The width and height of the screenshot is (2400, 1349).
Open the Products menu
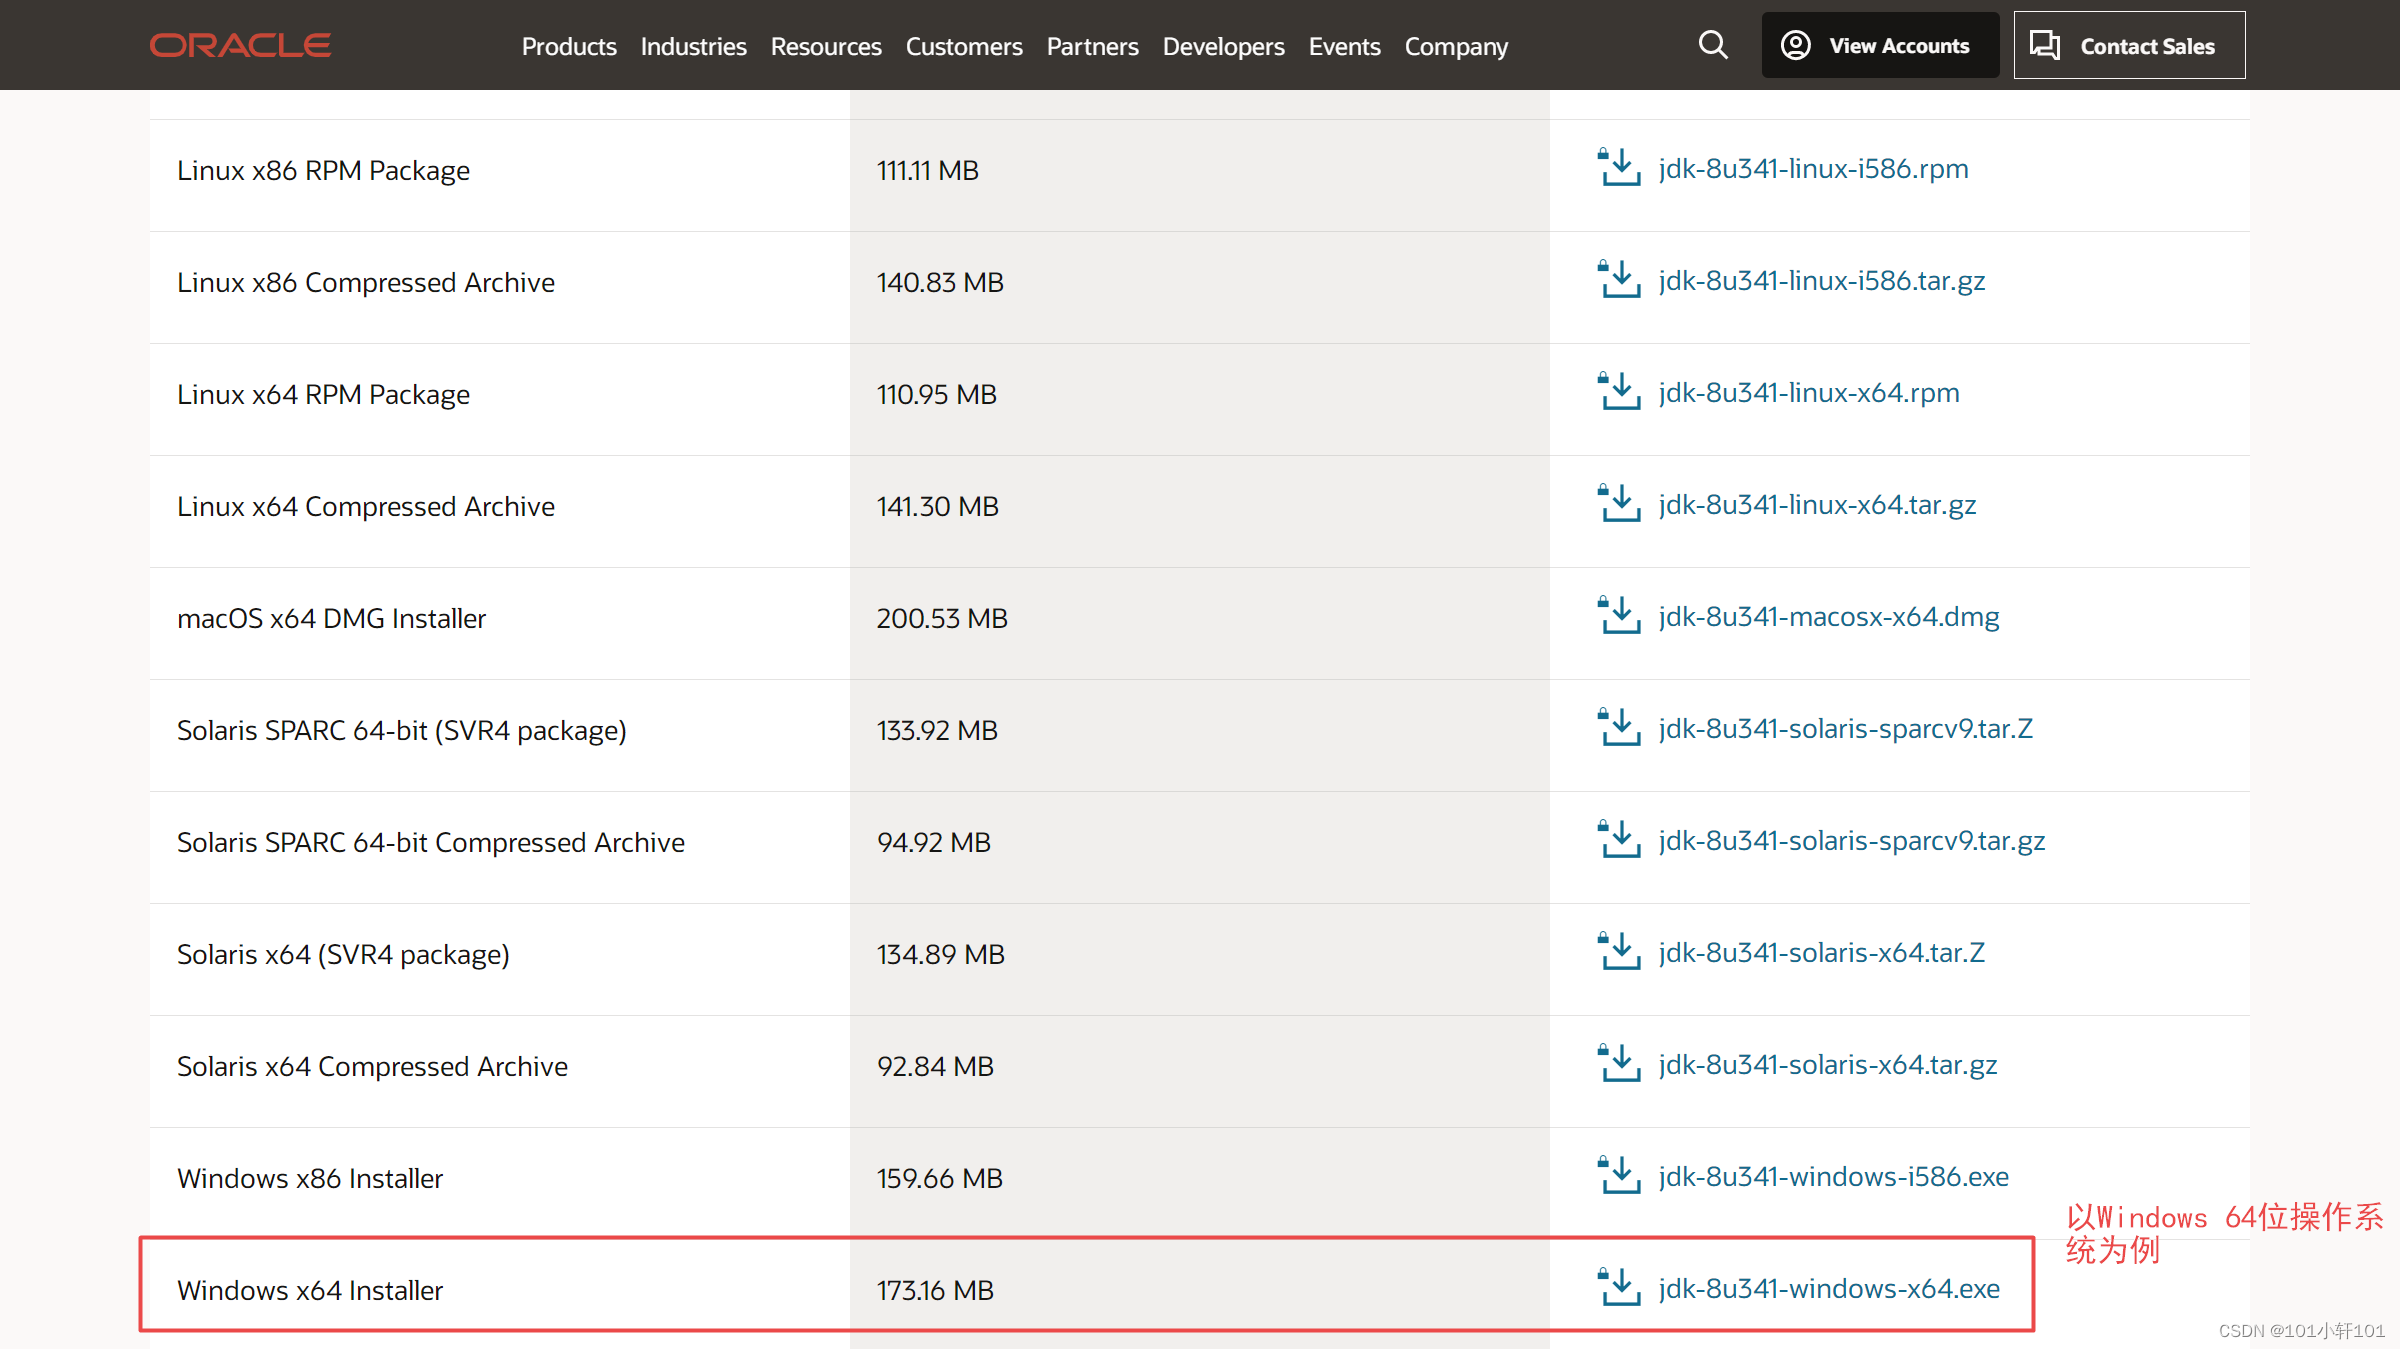tap(569, 46)
